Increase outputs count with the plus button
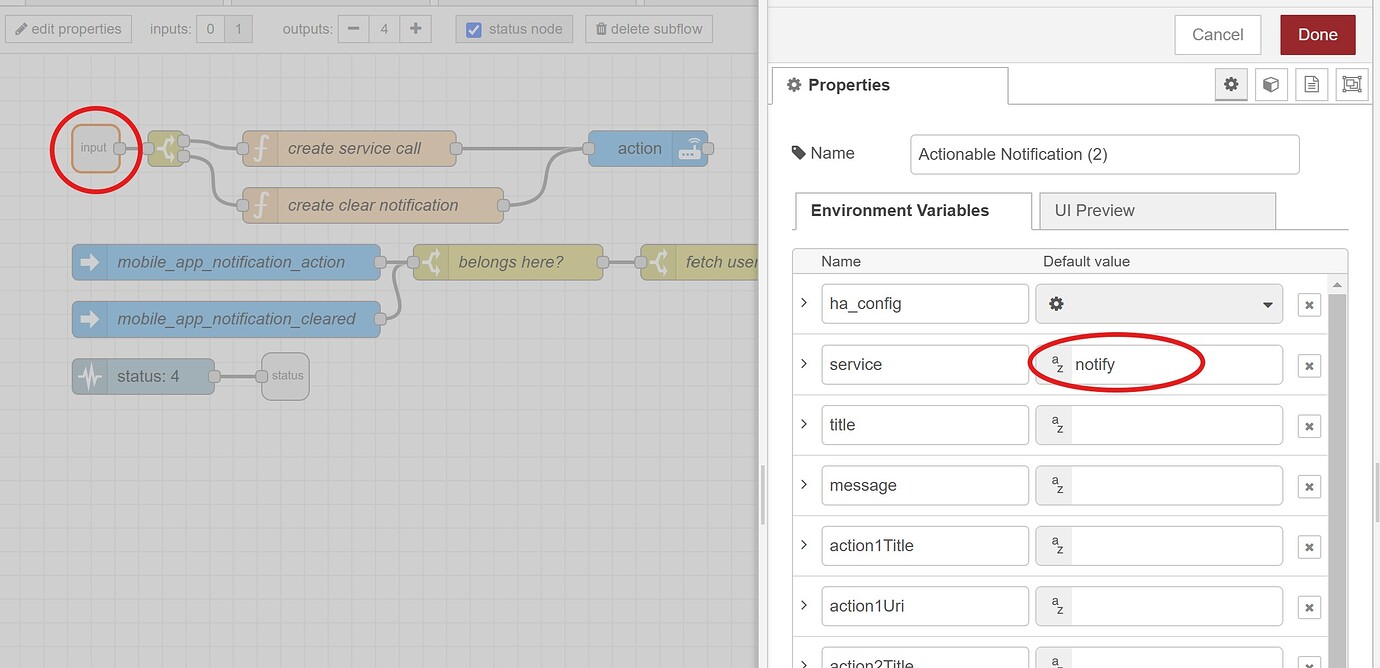The width and height of the screenshot is (1380, 668). [x=415, y=29]
